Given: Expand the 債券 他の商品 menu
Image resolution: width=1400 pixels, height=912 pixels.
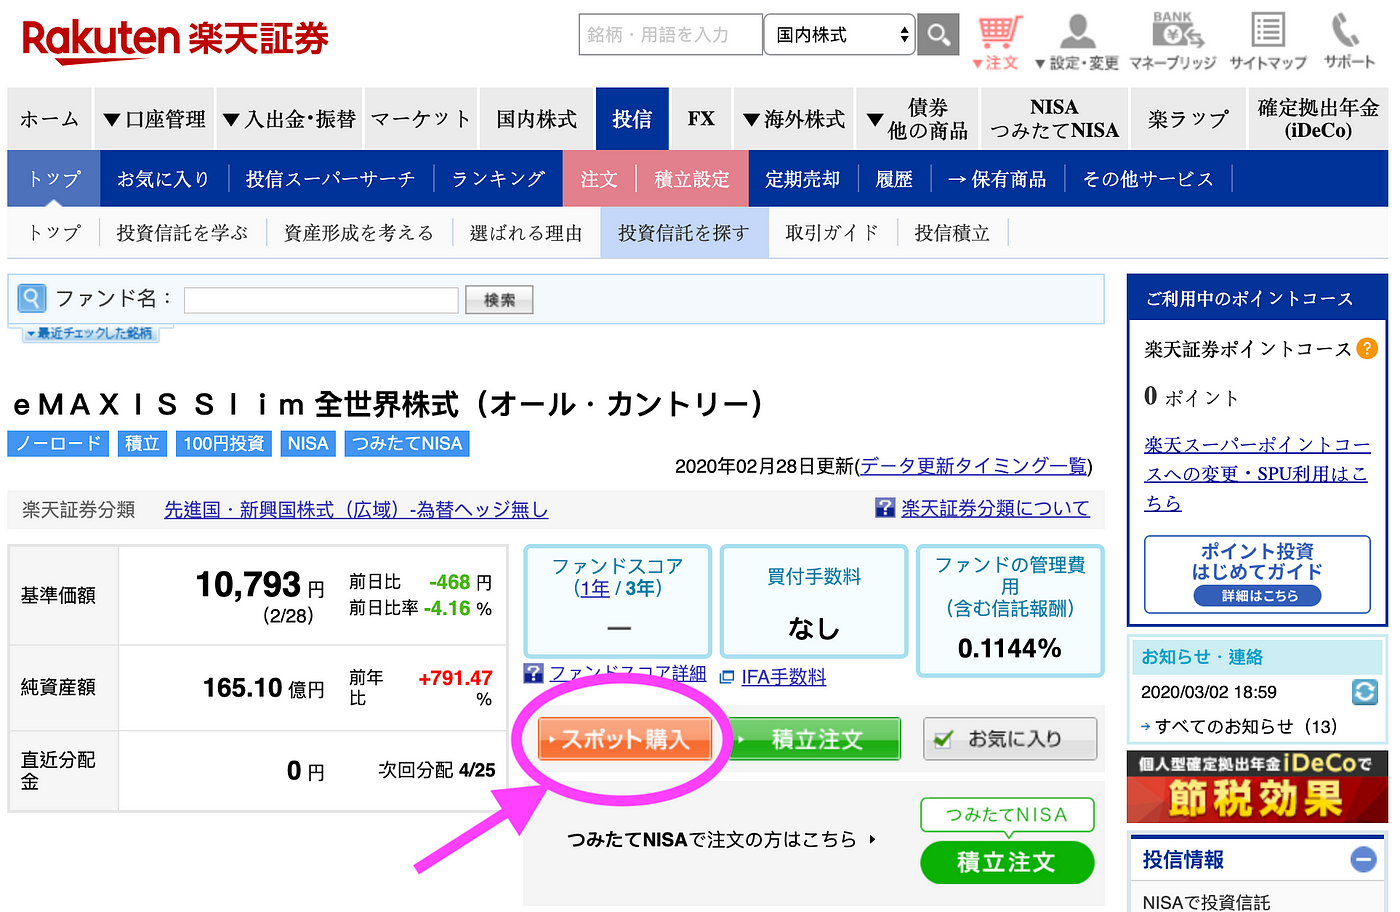Looking at the screenshot, I should tap(918, 119).
